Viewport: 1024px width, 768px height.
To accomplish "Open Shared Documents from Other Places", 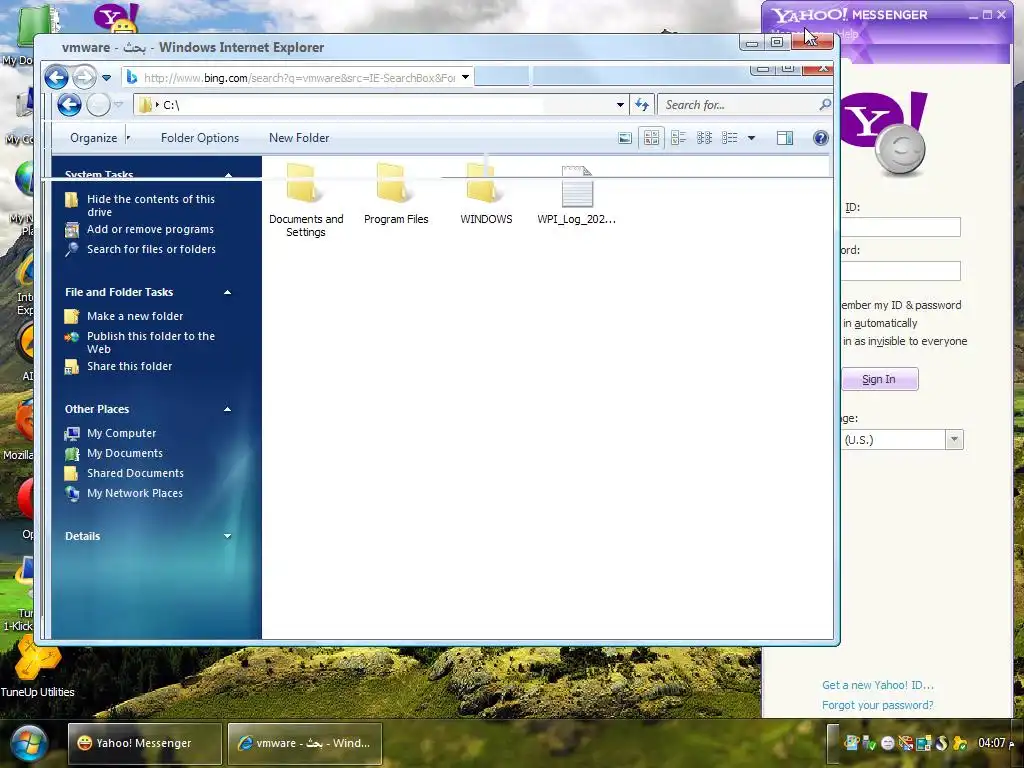I will 135,473.
